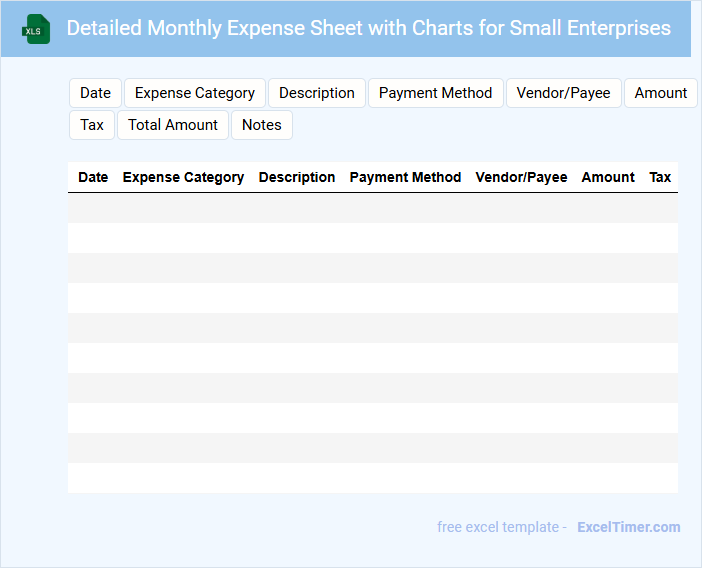Click the first empty table row

click(372, 208)
